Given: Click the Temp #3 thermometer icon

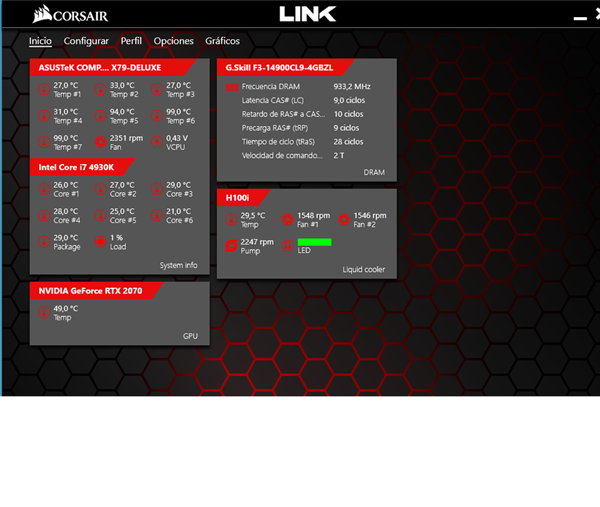Looking at the screenshot, I should (157, 90).
